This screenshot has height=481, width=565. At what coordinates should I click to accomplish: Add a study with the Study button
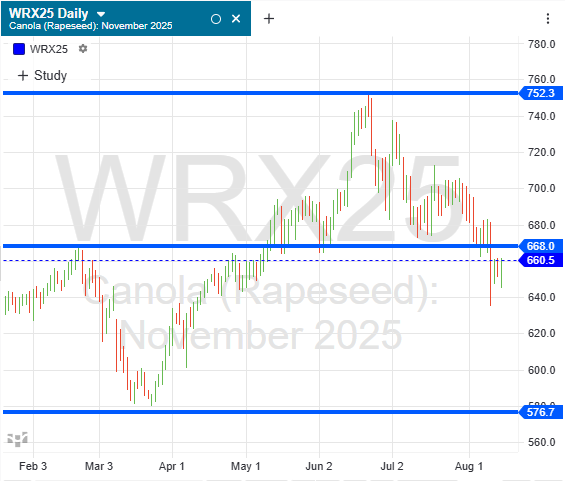click(x=43, y=75)
